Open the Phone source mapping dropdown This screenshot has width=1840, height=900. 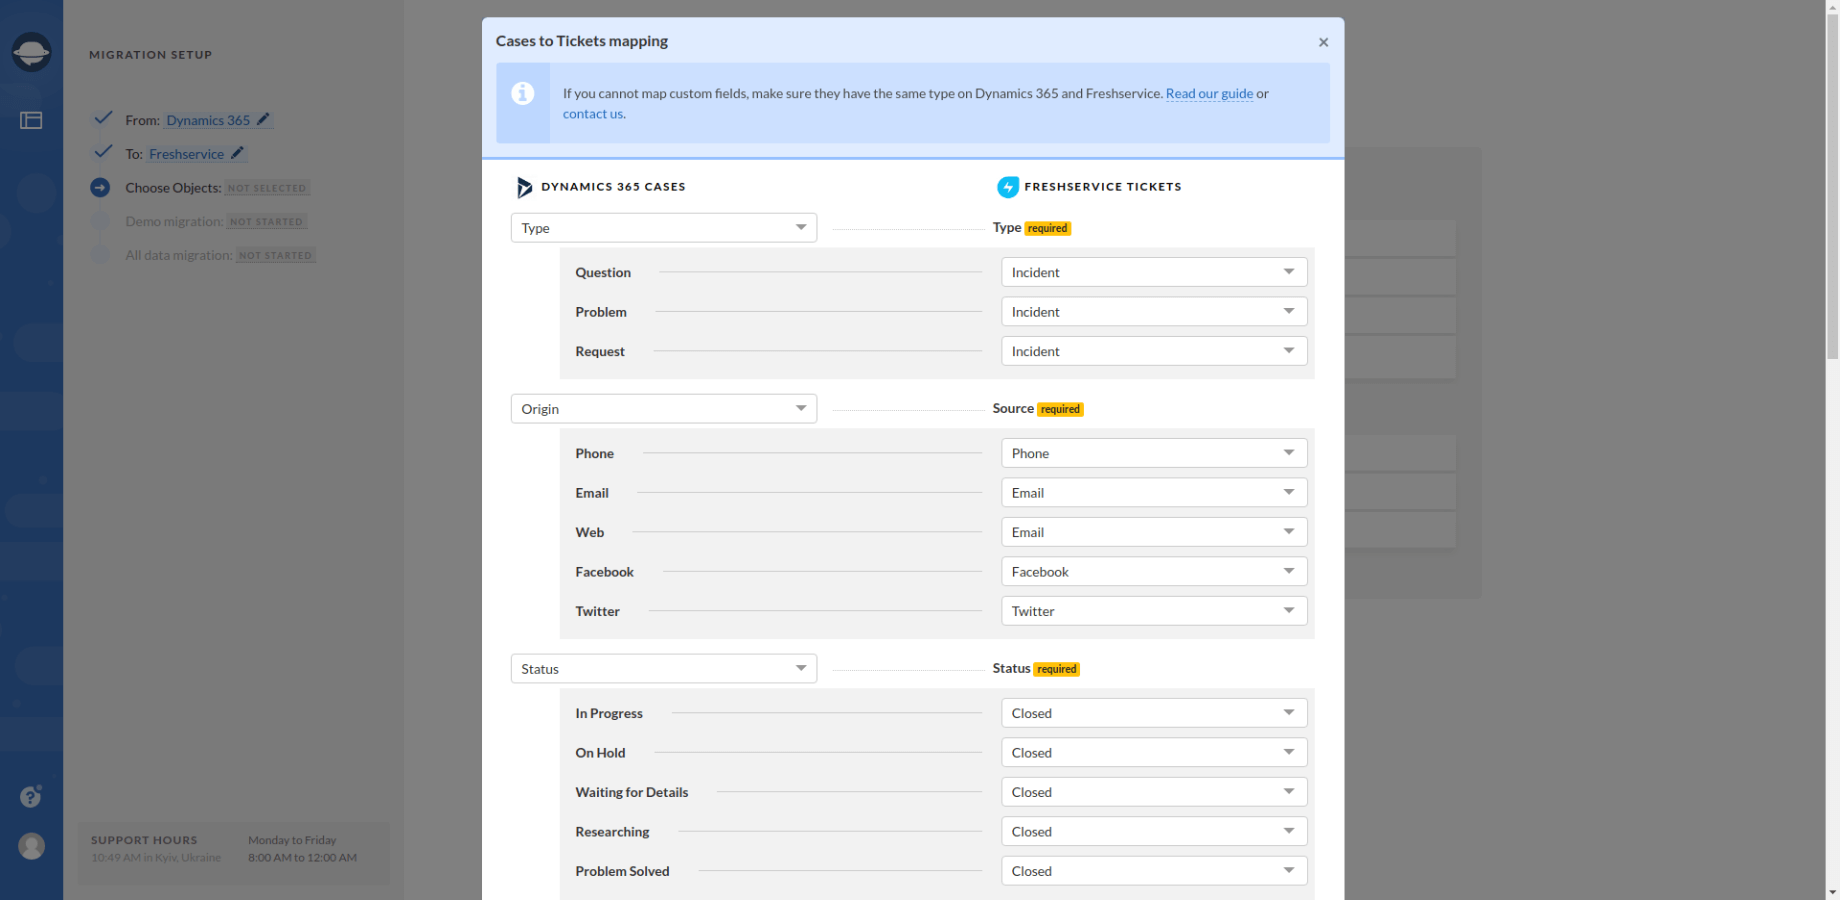click(1154, 453)
